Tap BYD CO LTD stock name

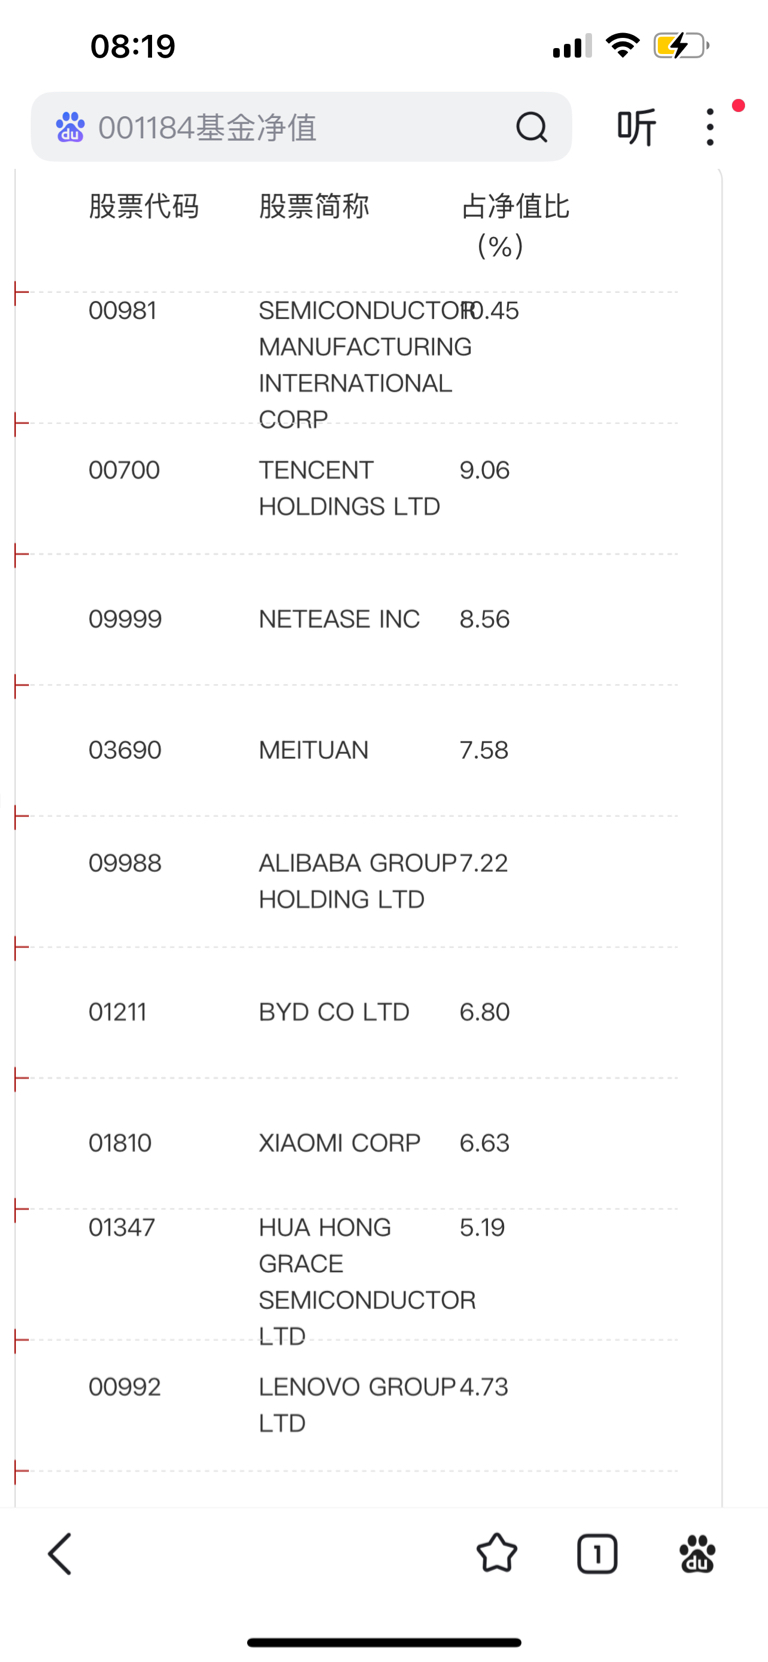[334, 1012]
